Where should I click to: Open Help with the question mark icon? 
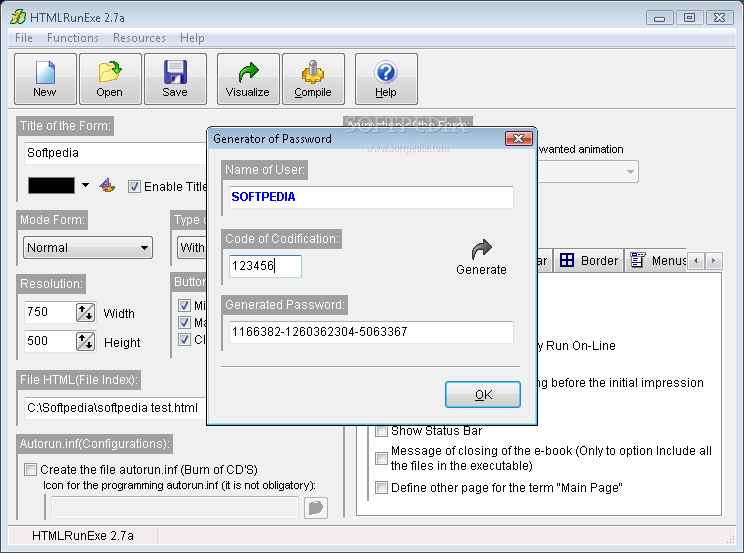point(386,73)
